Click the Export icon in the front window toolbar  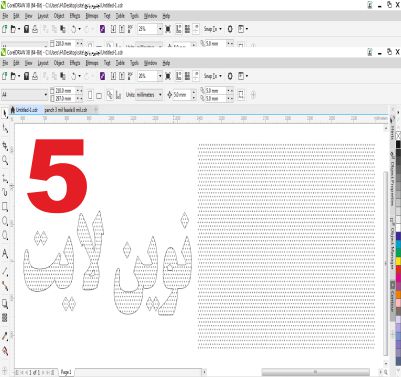point(122,76)
